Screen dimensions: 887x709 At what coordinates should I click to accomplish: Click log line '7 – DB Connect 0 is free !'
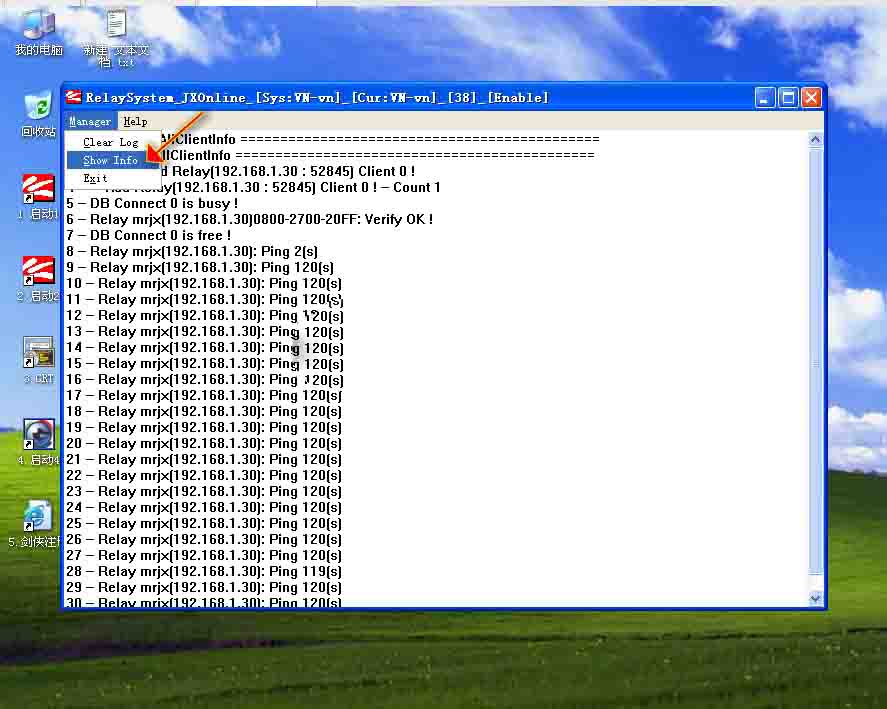point(148,235)
